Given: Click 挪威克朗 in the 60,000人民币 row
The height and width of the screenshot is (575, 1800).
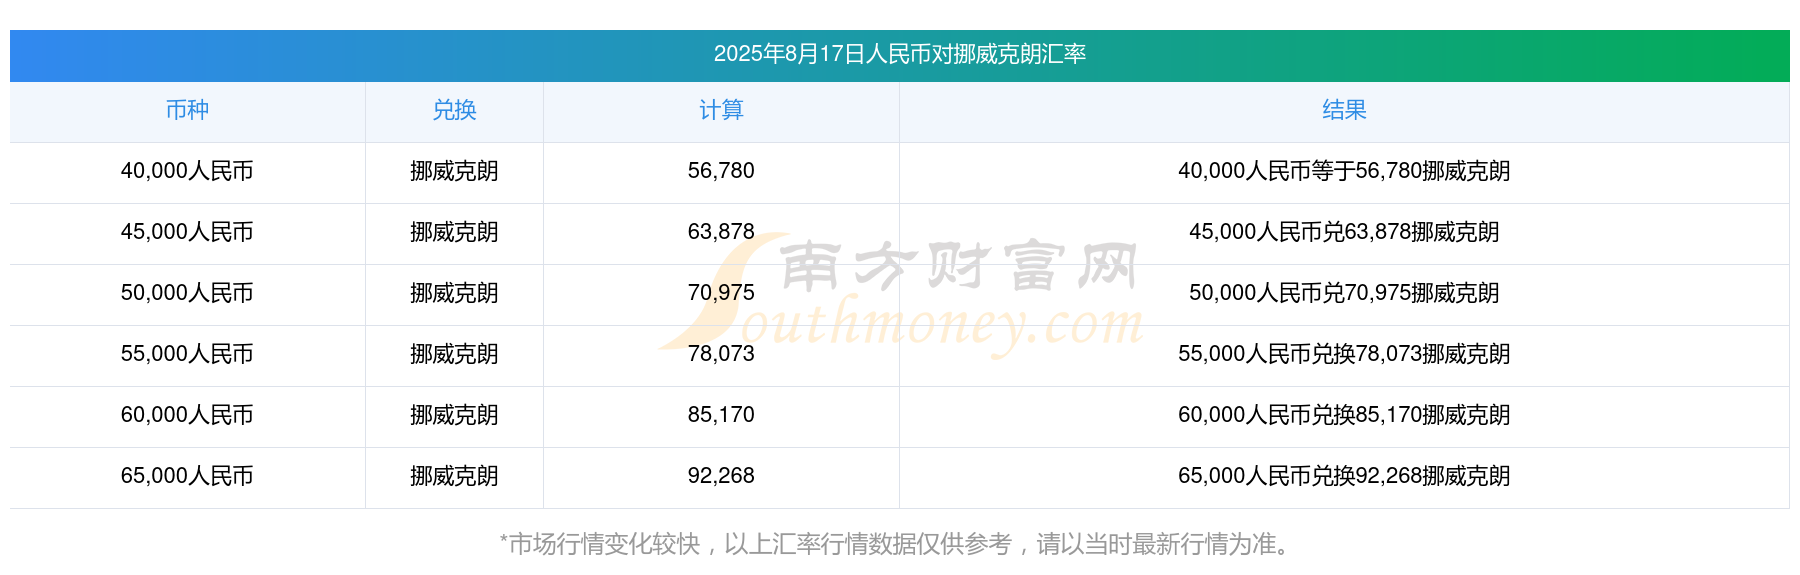Looking at the screenshot, I should pyautogui.click(x=454, y=415).
